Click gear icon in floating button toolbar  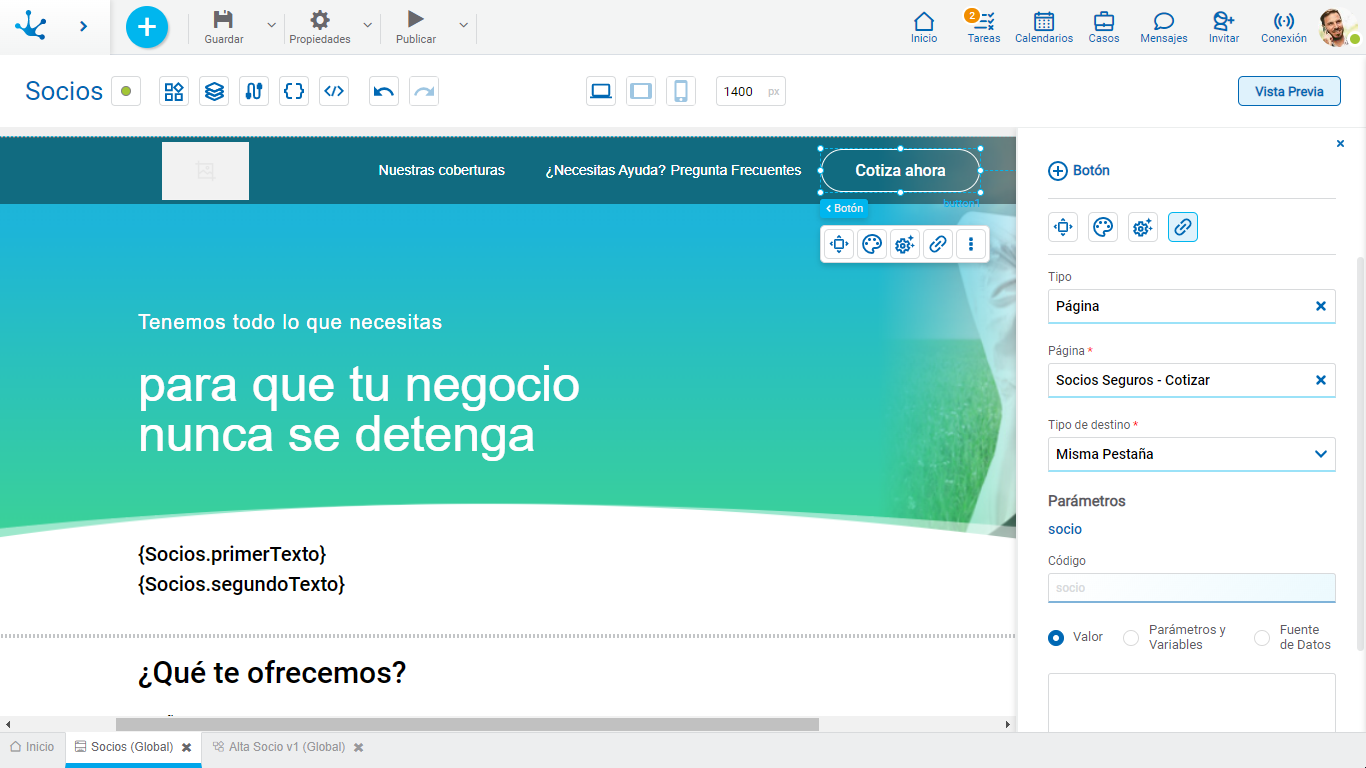[x=905, y=244]
